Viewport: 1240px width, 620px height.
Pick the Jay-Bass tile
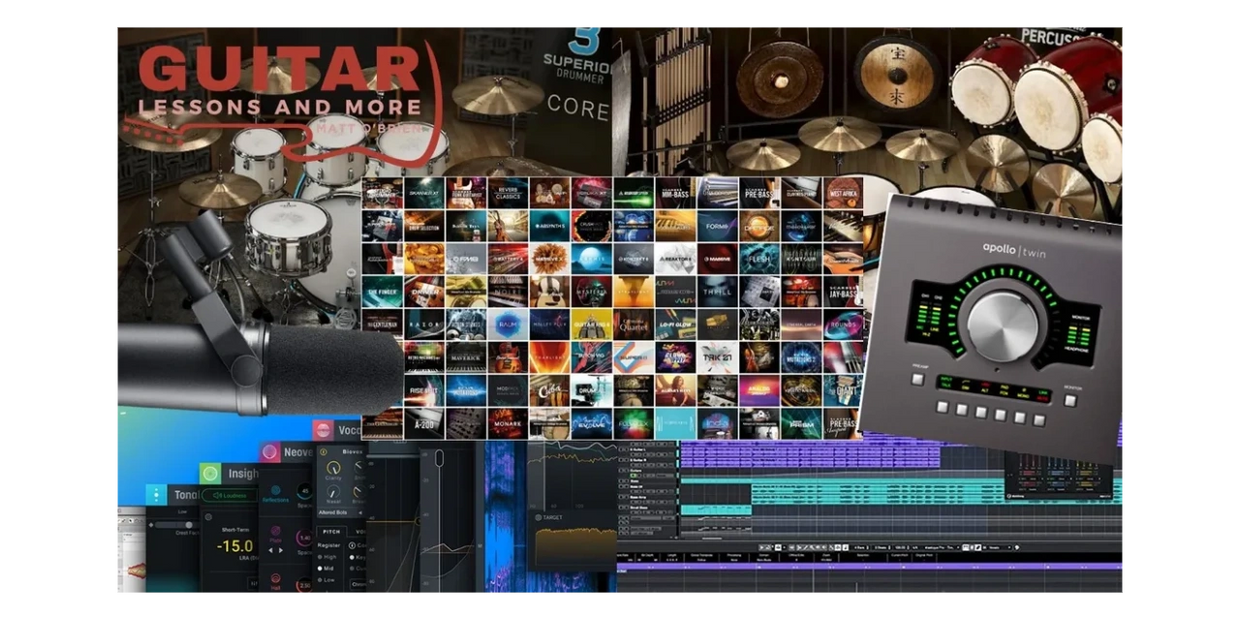tap(843, 291)
